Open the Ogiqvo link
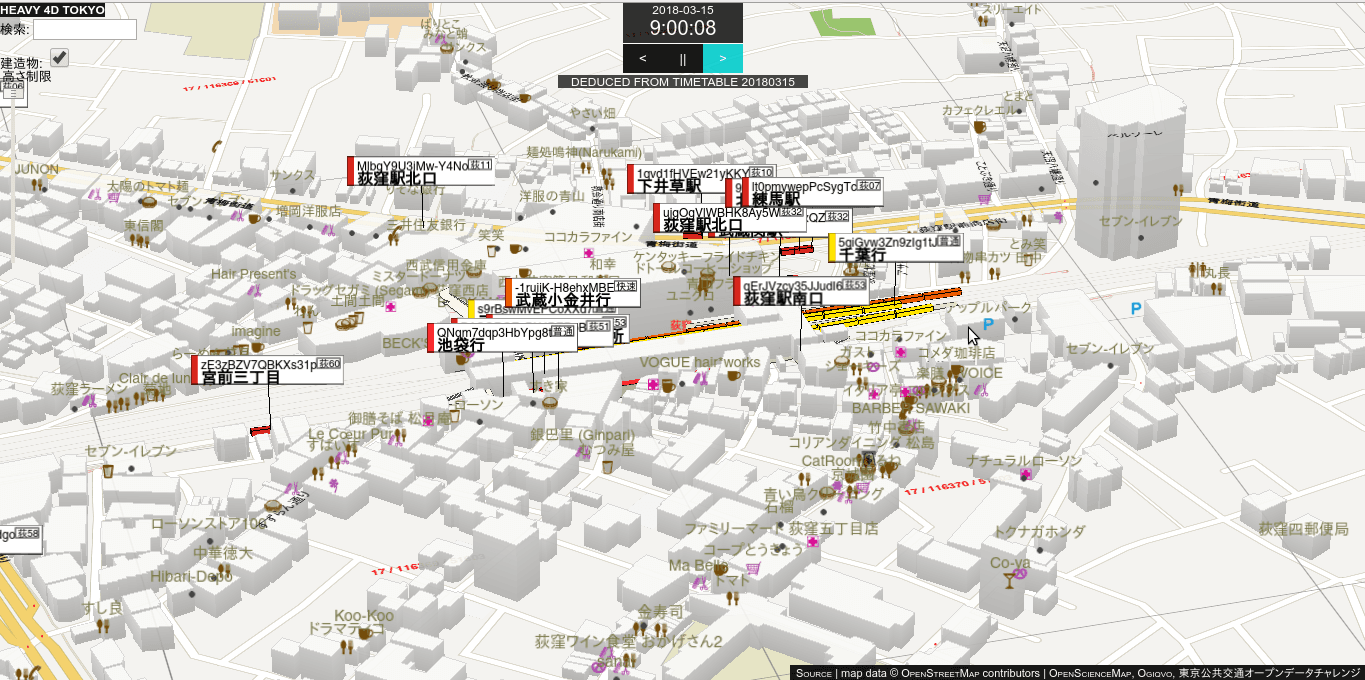This screenshot has height=680, width=1365. (1153, 673)
